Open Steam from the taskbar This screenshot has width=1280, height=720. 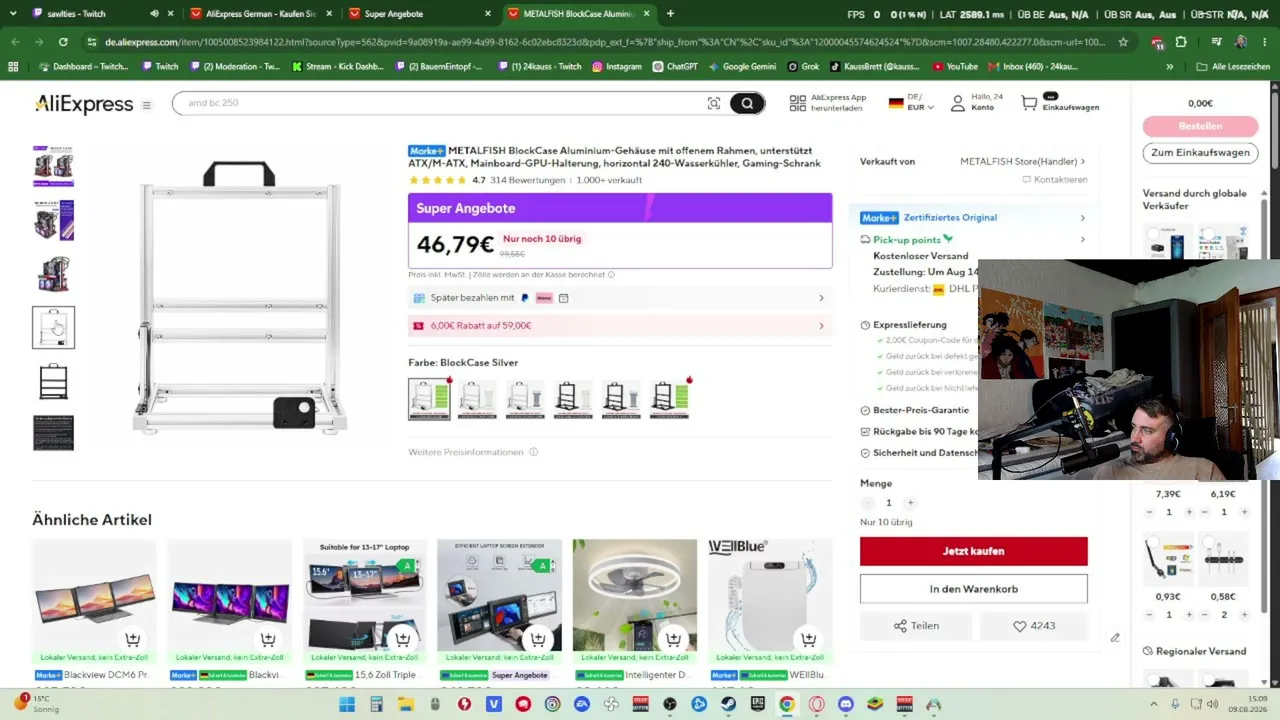[728, 704]
